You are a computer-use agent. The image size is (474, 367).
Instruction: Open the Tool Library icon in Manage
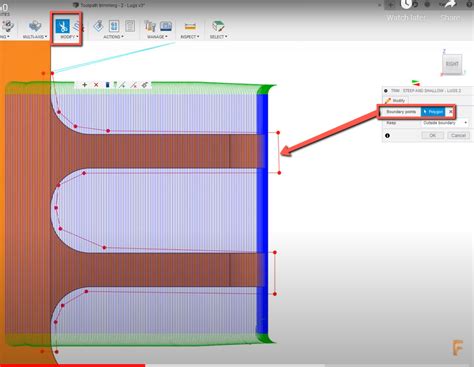pyautogui.click(x=150, y=26)
